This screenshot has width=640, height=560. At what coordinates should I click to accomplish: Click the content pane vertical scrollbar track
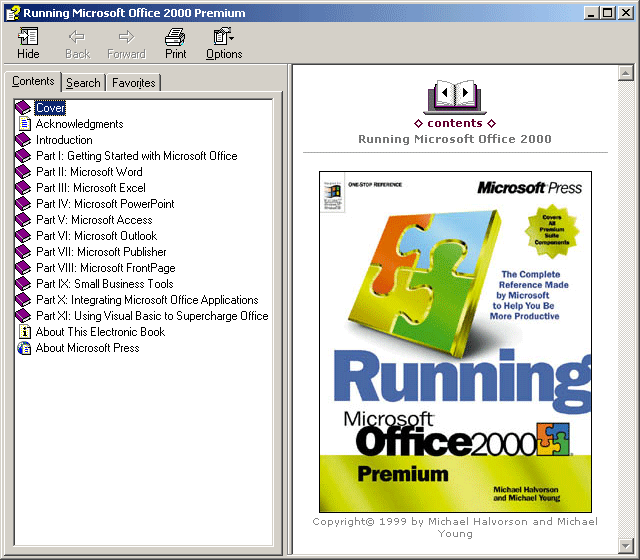(625, 309)
